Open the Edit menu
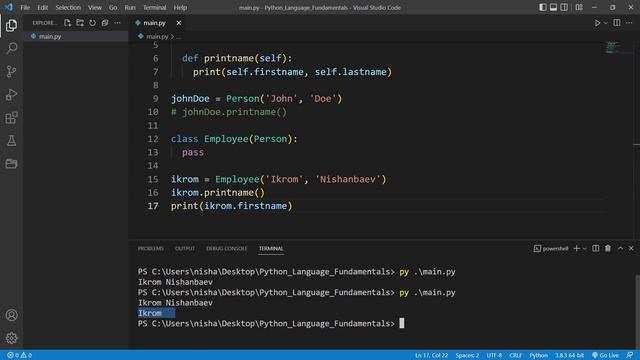The width and height of the screenshot is (640, 360). coord(42,7)
